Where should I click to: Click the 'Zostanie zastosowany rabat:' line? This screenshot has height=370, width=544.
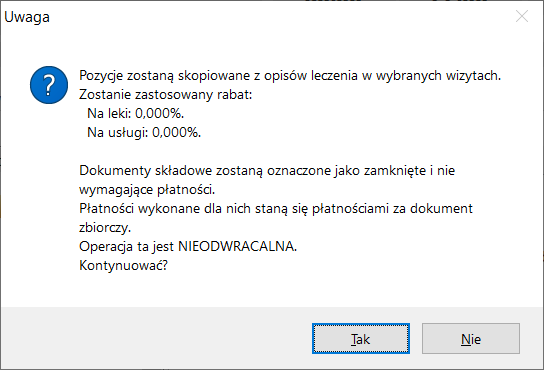[165, 94]
